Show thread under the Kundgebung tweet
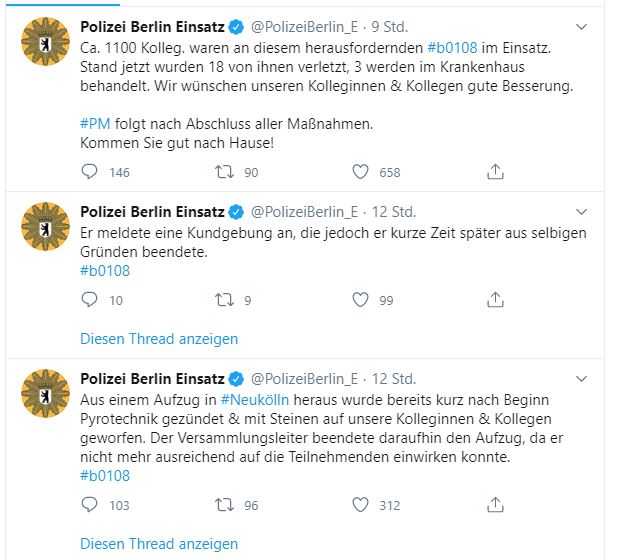The width and height of the screenshot is (617, 560). 159,339
